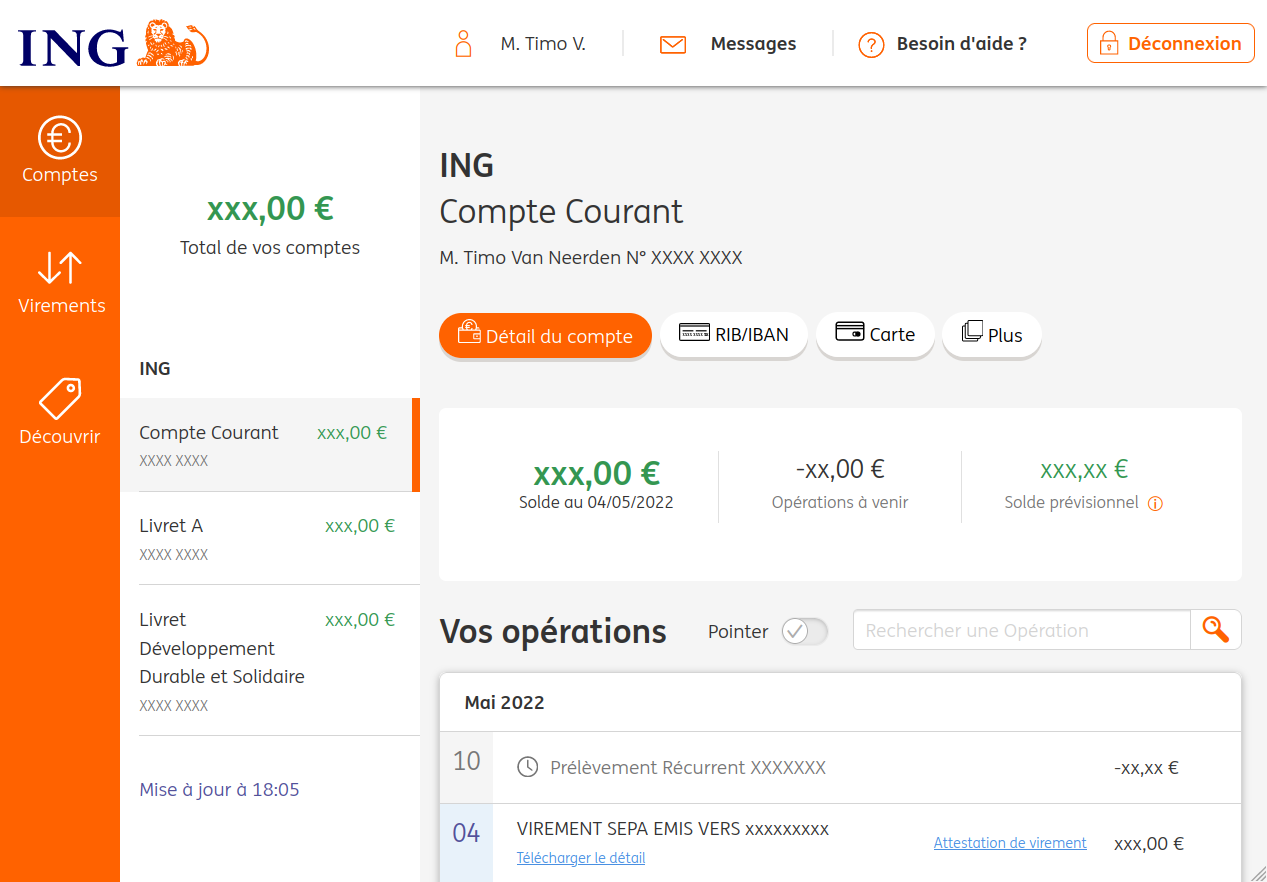Image resolution: width=1267 pixels, height=882 pixels.
Task: Click the Découvrir tag icon
Action: [x=60, y=398]
